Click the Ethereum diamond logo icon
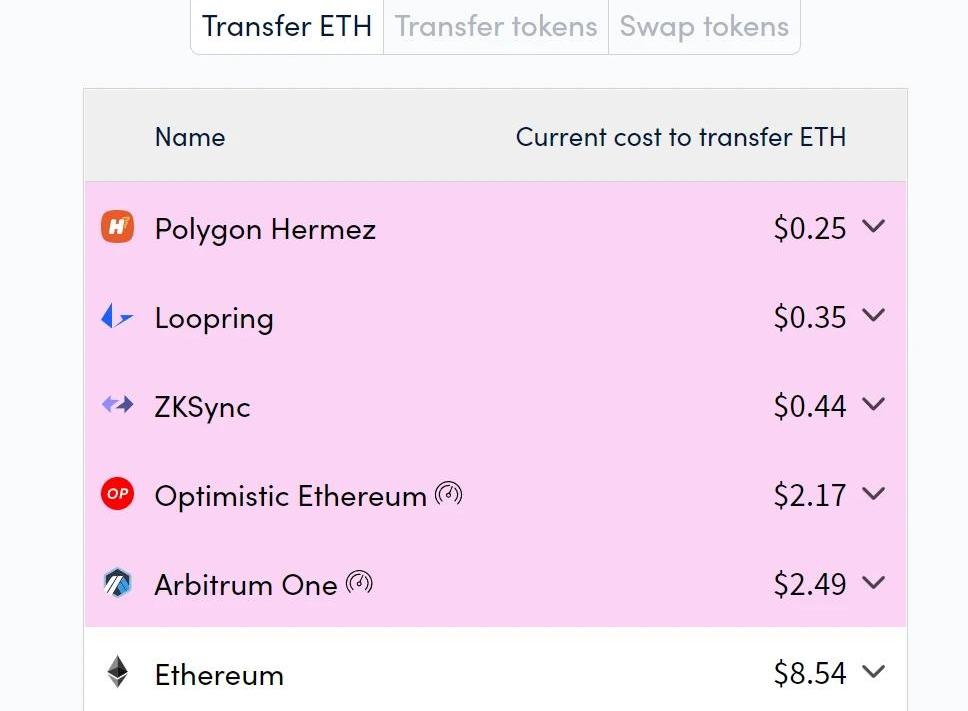This screenshot has width=968, height=711. [x=118, y=672]
